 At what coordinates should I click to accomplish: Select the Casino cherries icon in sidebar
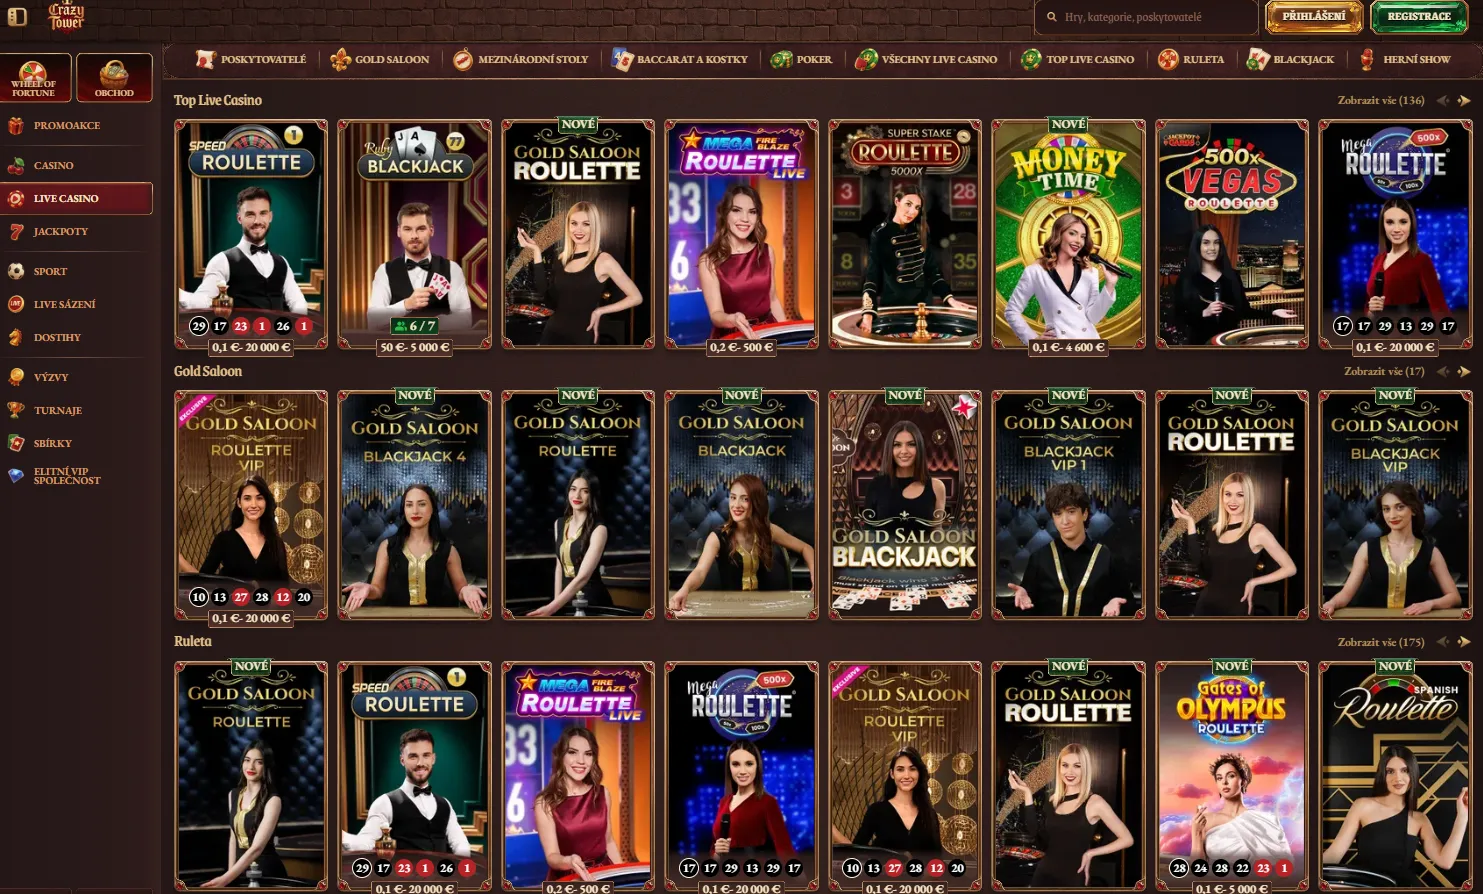coord(16,166)
